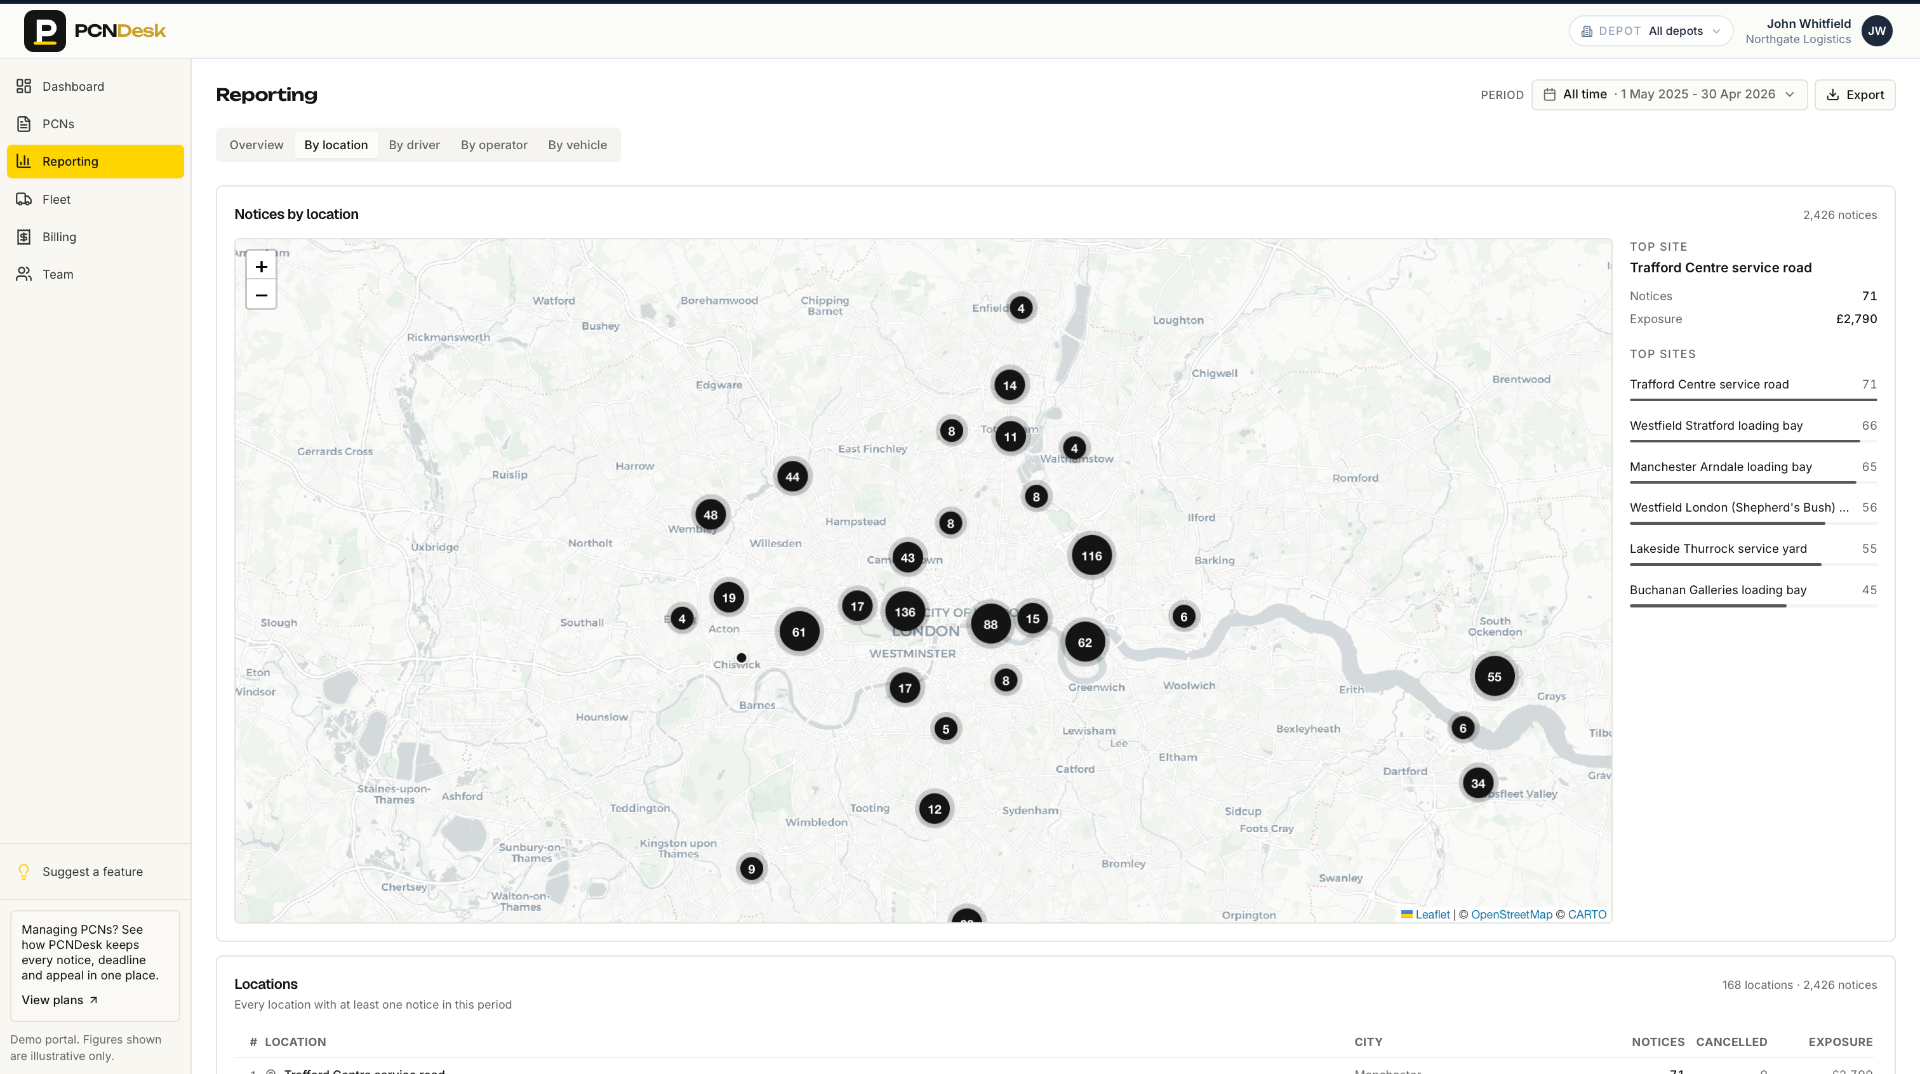Click the 4 marker near Walthamstow
The width and height of the screenshot is (1920, 1074).
(x=1075, y=448)
